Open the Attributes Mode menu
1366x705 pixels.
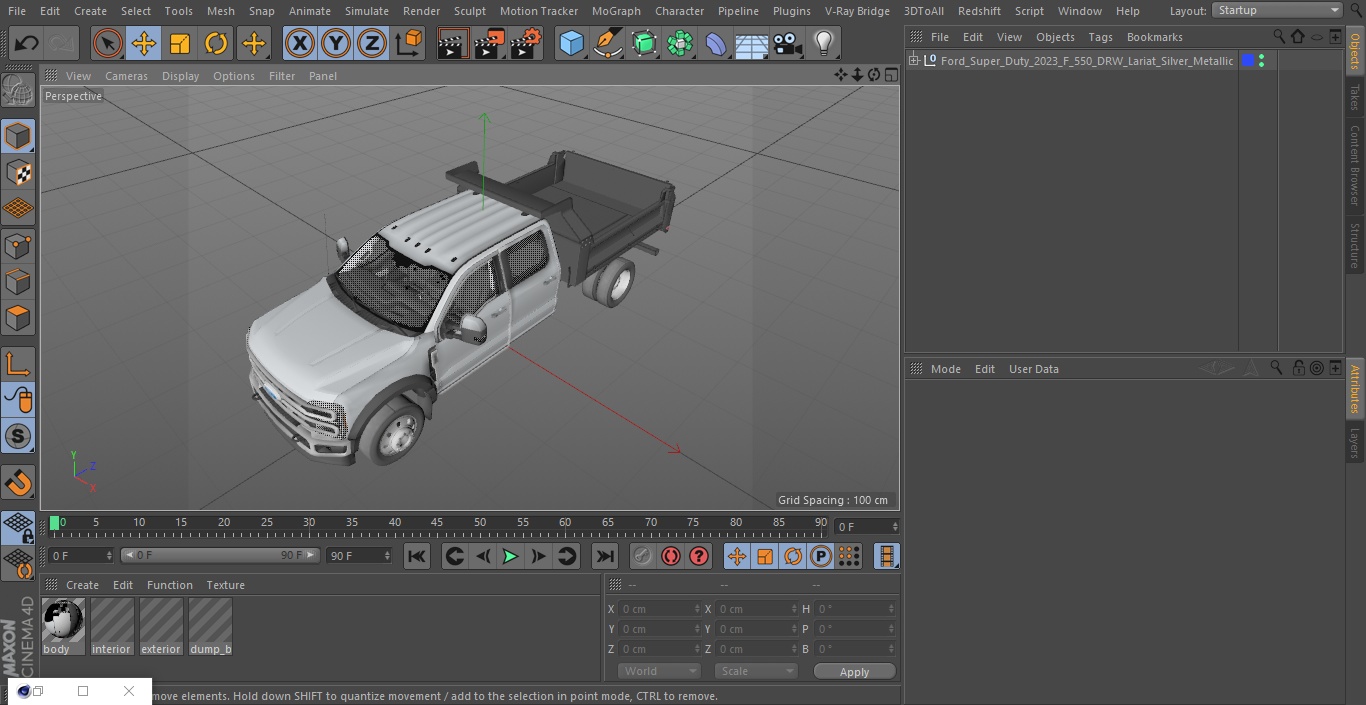[945, 369]
